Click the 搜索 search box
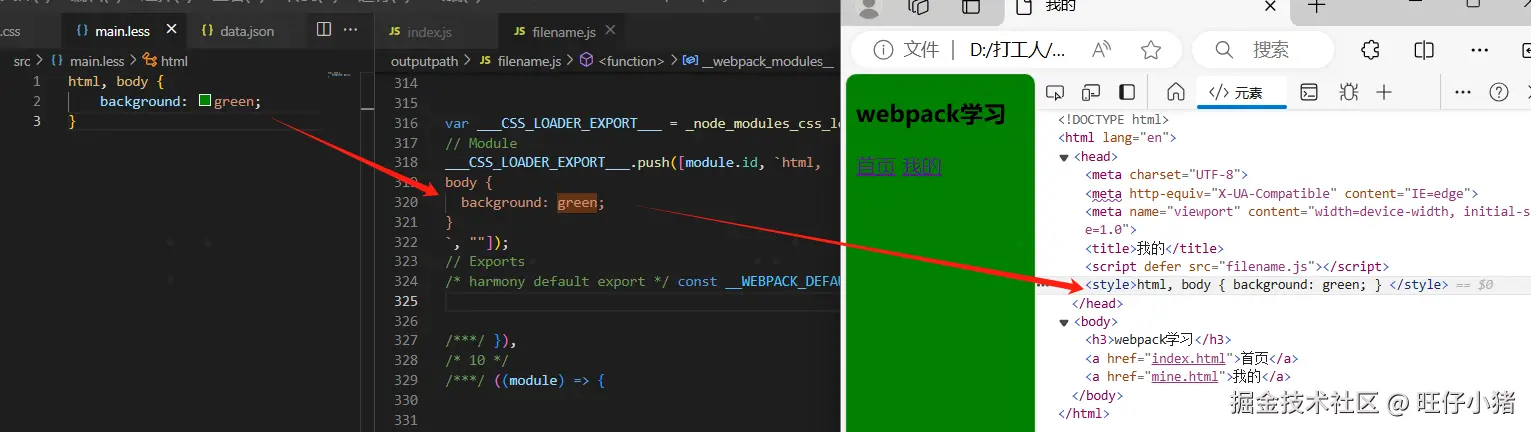 tap(1261, 50)
